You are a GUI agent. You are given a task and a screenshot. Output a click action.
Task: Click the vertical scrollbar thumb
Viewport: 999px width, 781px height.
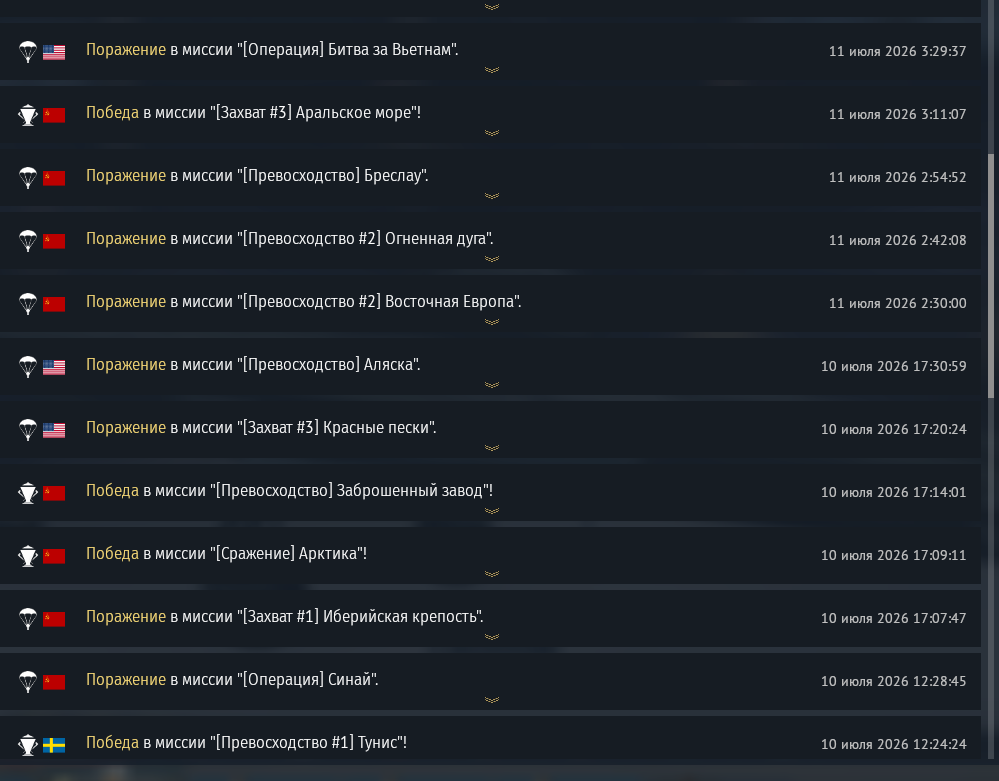click(x=991, y=276)
